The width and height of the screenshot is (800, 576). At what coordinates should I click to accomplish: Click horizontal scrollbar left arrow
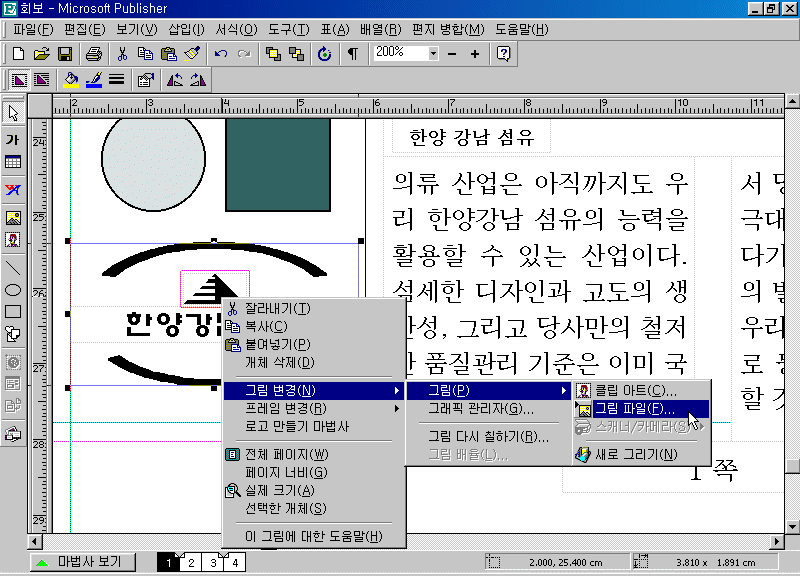tap(35, 541)
